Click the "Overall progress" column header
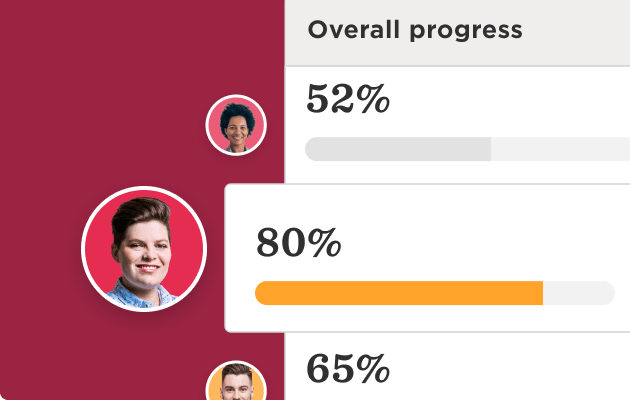The image size is (630, 400). click(x=415, y=30)
